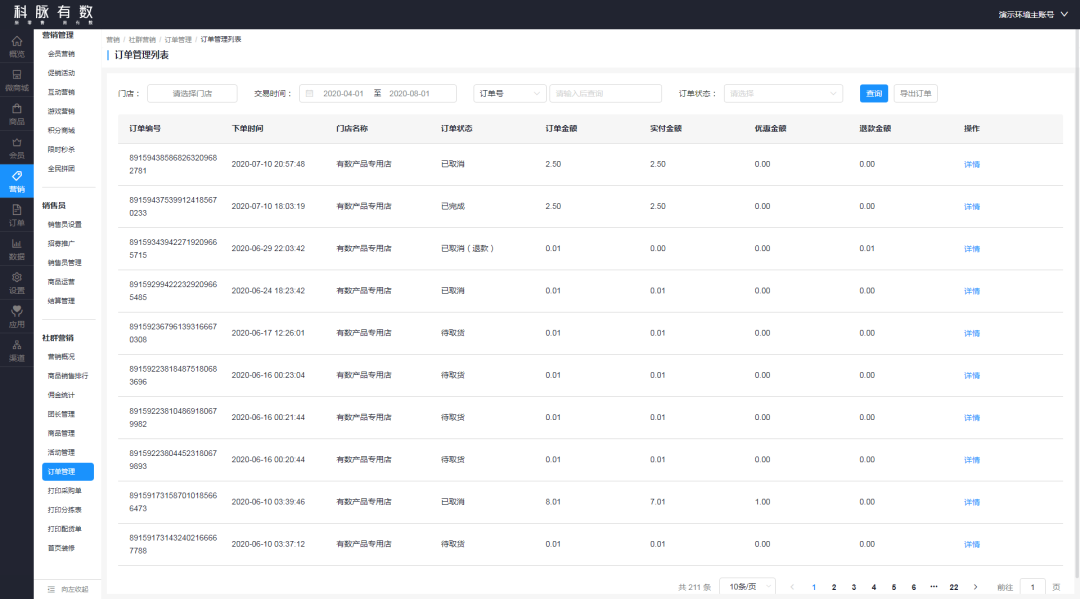Open 打印配货单 in the sidebar
Screen dimensions: 1080x599
65,529
